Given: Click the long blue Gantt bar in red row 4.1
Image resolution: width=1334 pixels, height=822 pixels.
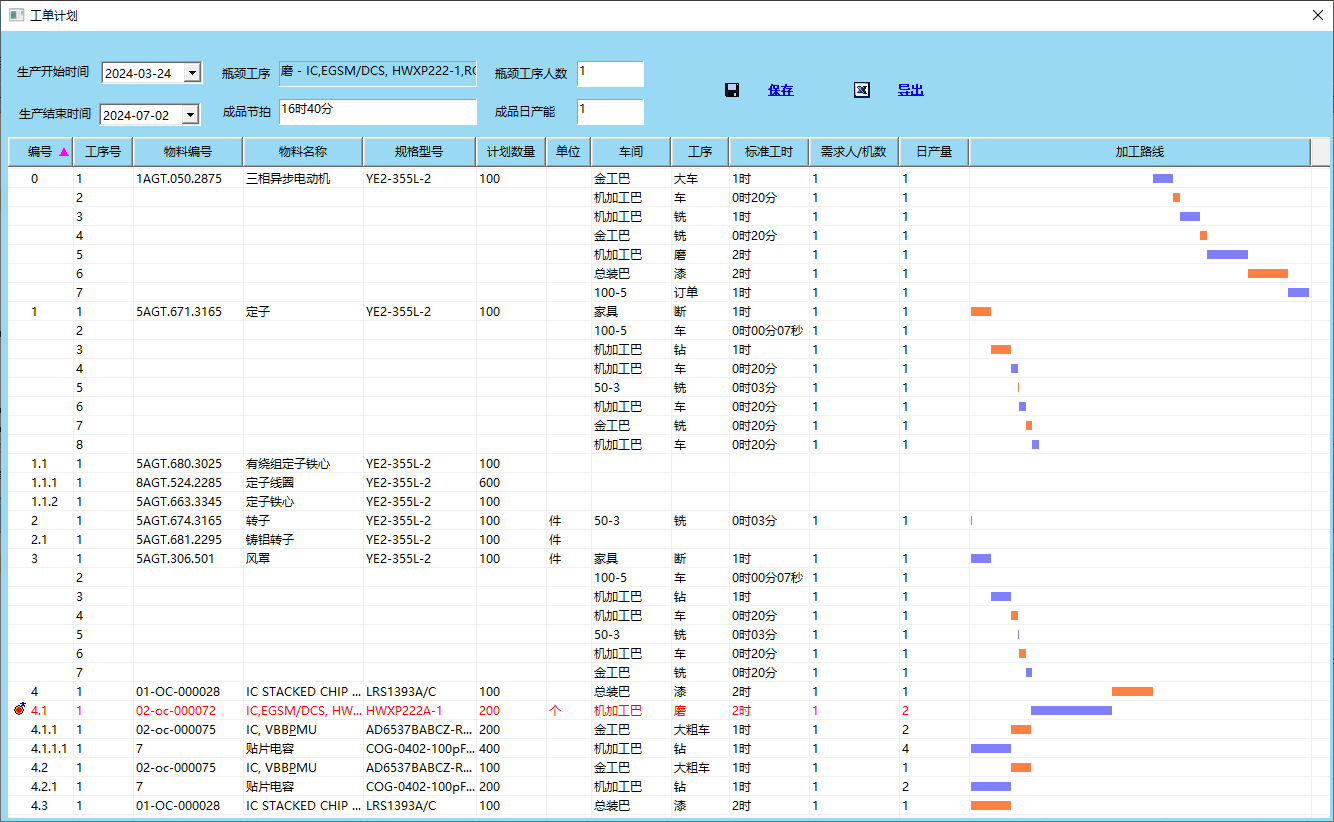Looking at the screenshot, I should pyautogui.click(x=1071, y=711).
